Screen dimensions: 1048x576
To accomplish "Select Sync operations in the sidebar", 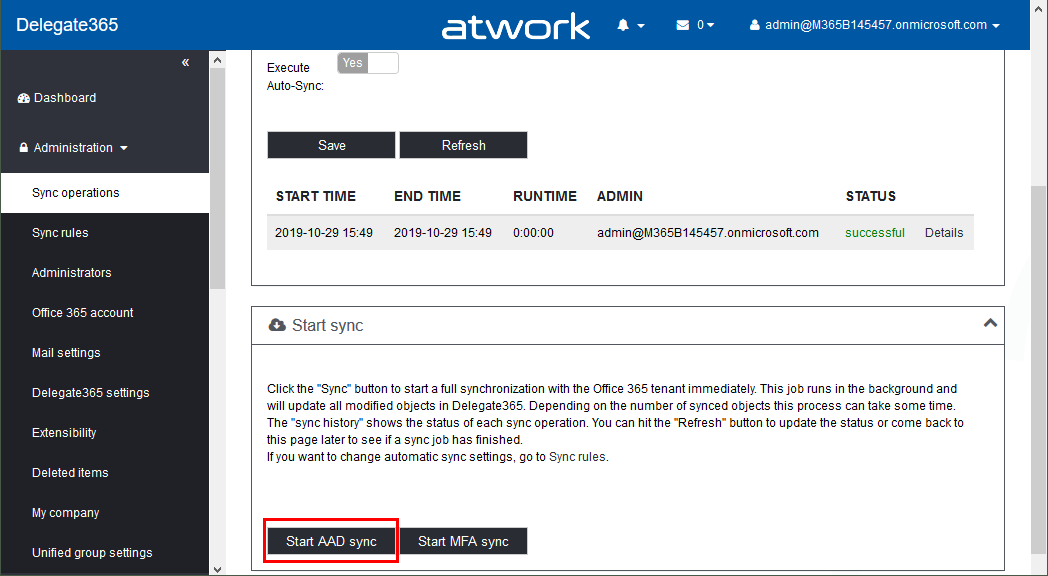I will click(105, 193).
